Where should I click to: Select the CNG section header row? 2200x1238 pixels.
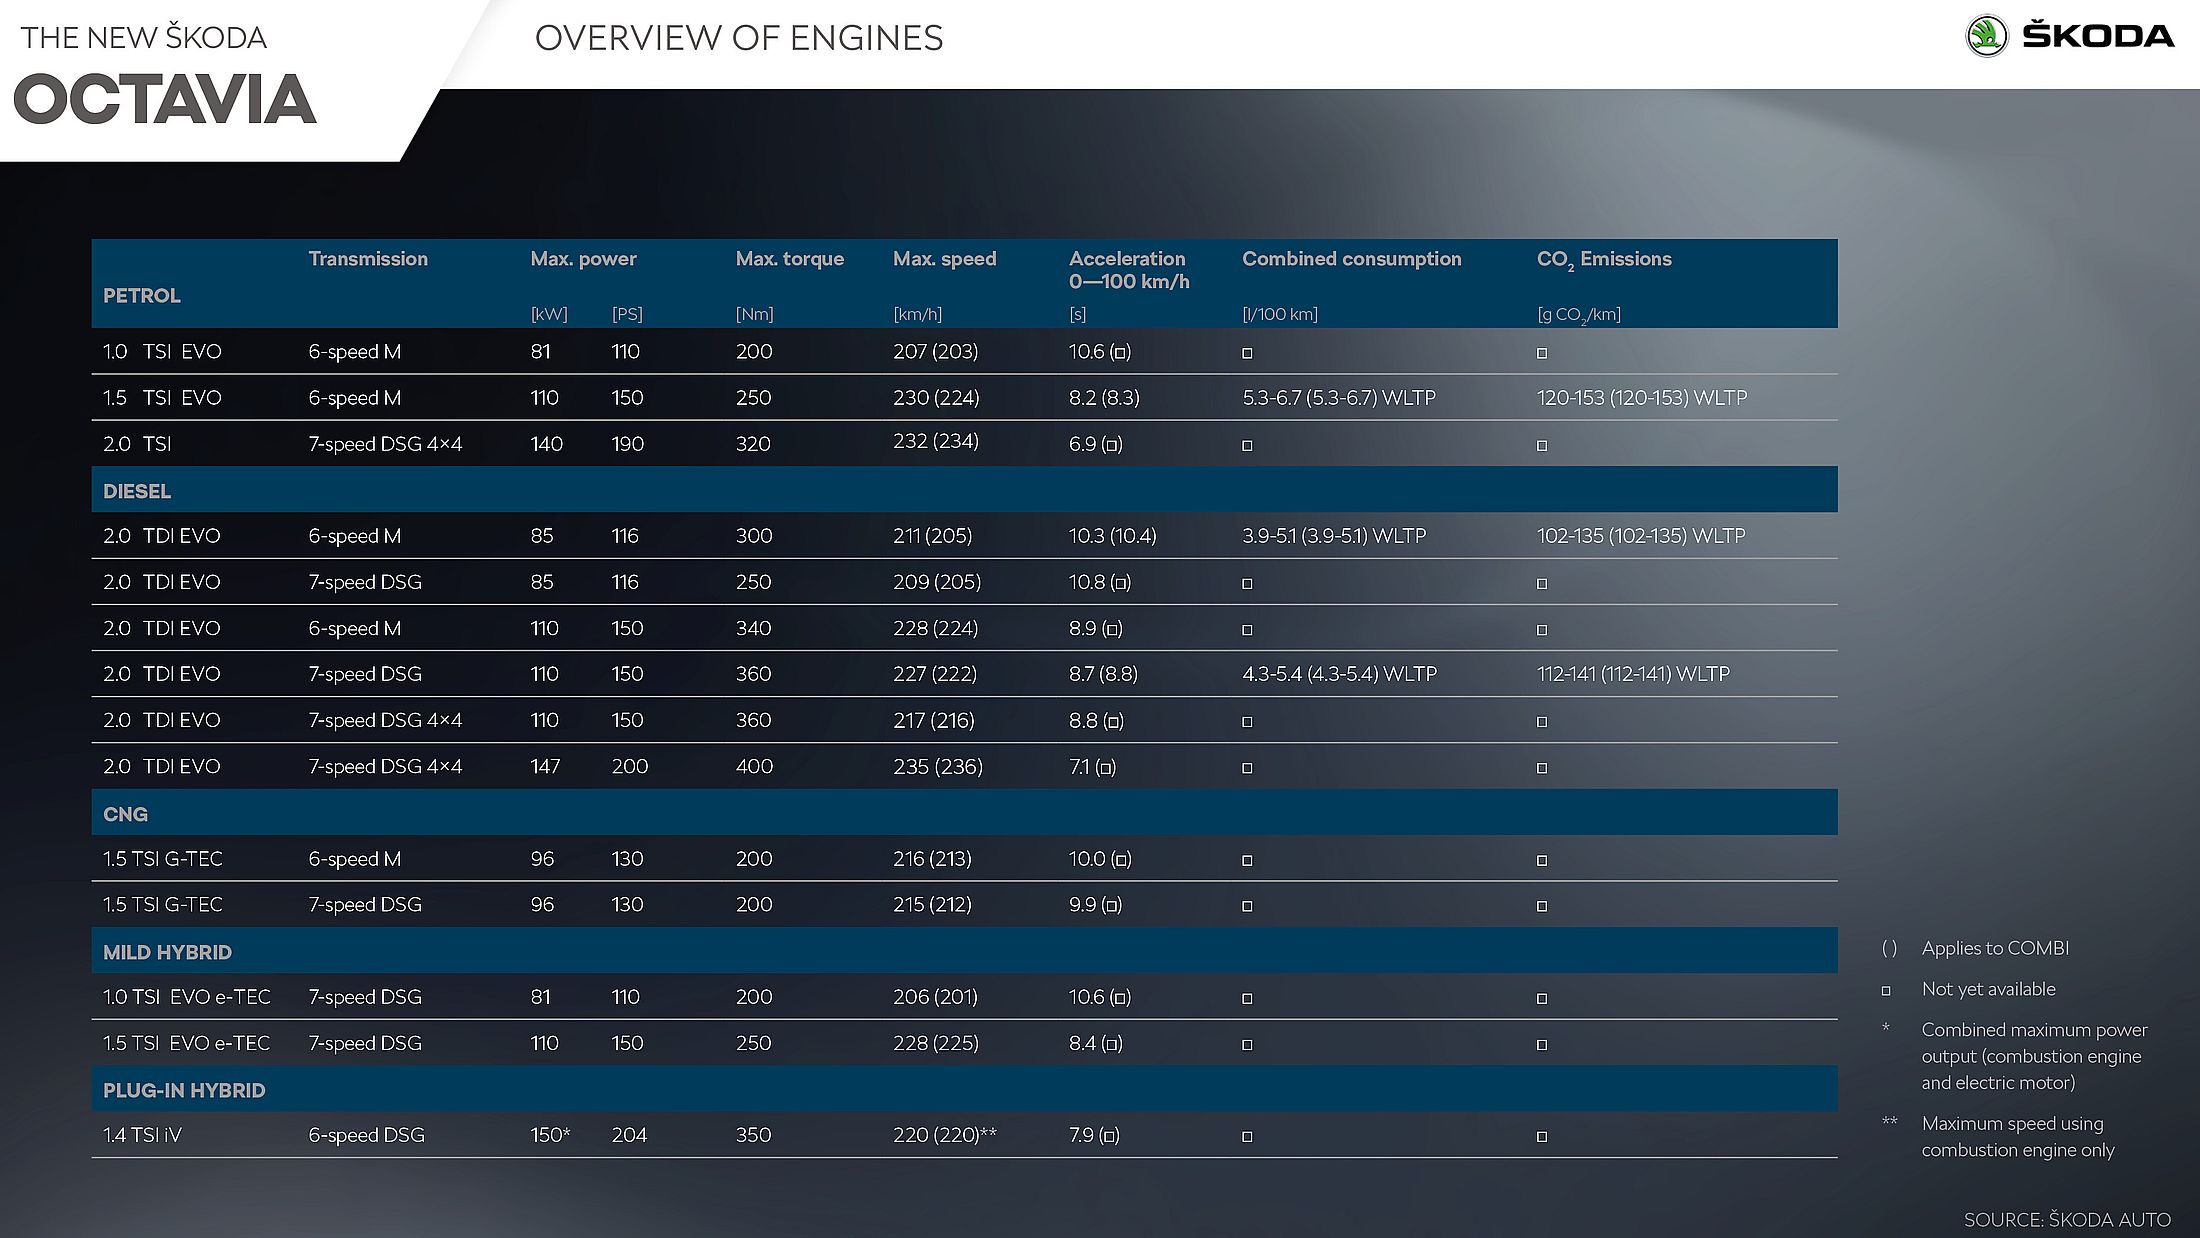[125, 814]
